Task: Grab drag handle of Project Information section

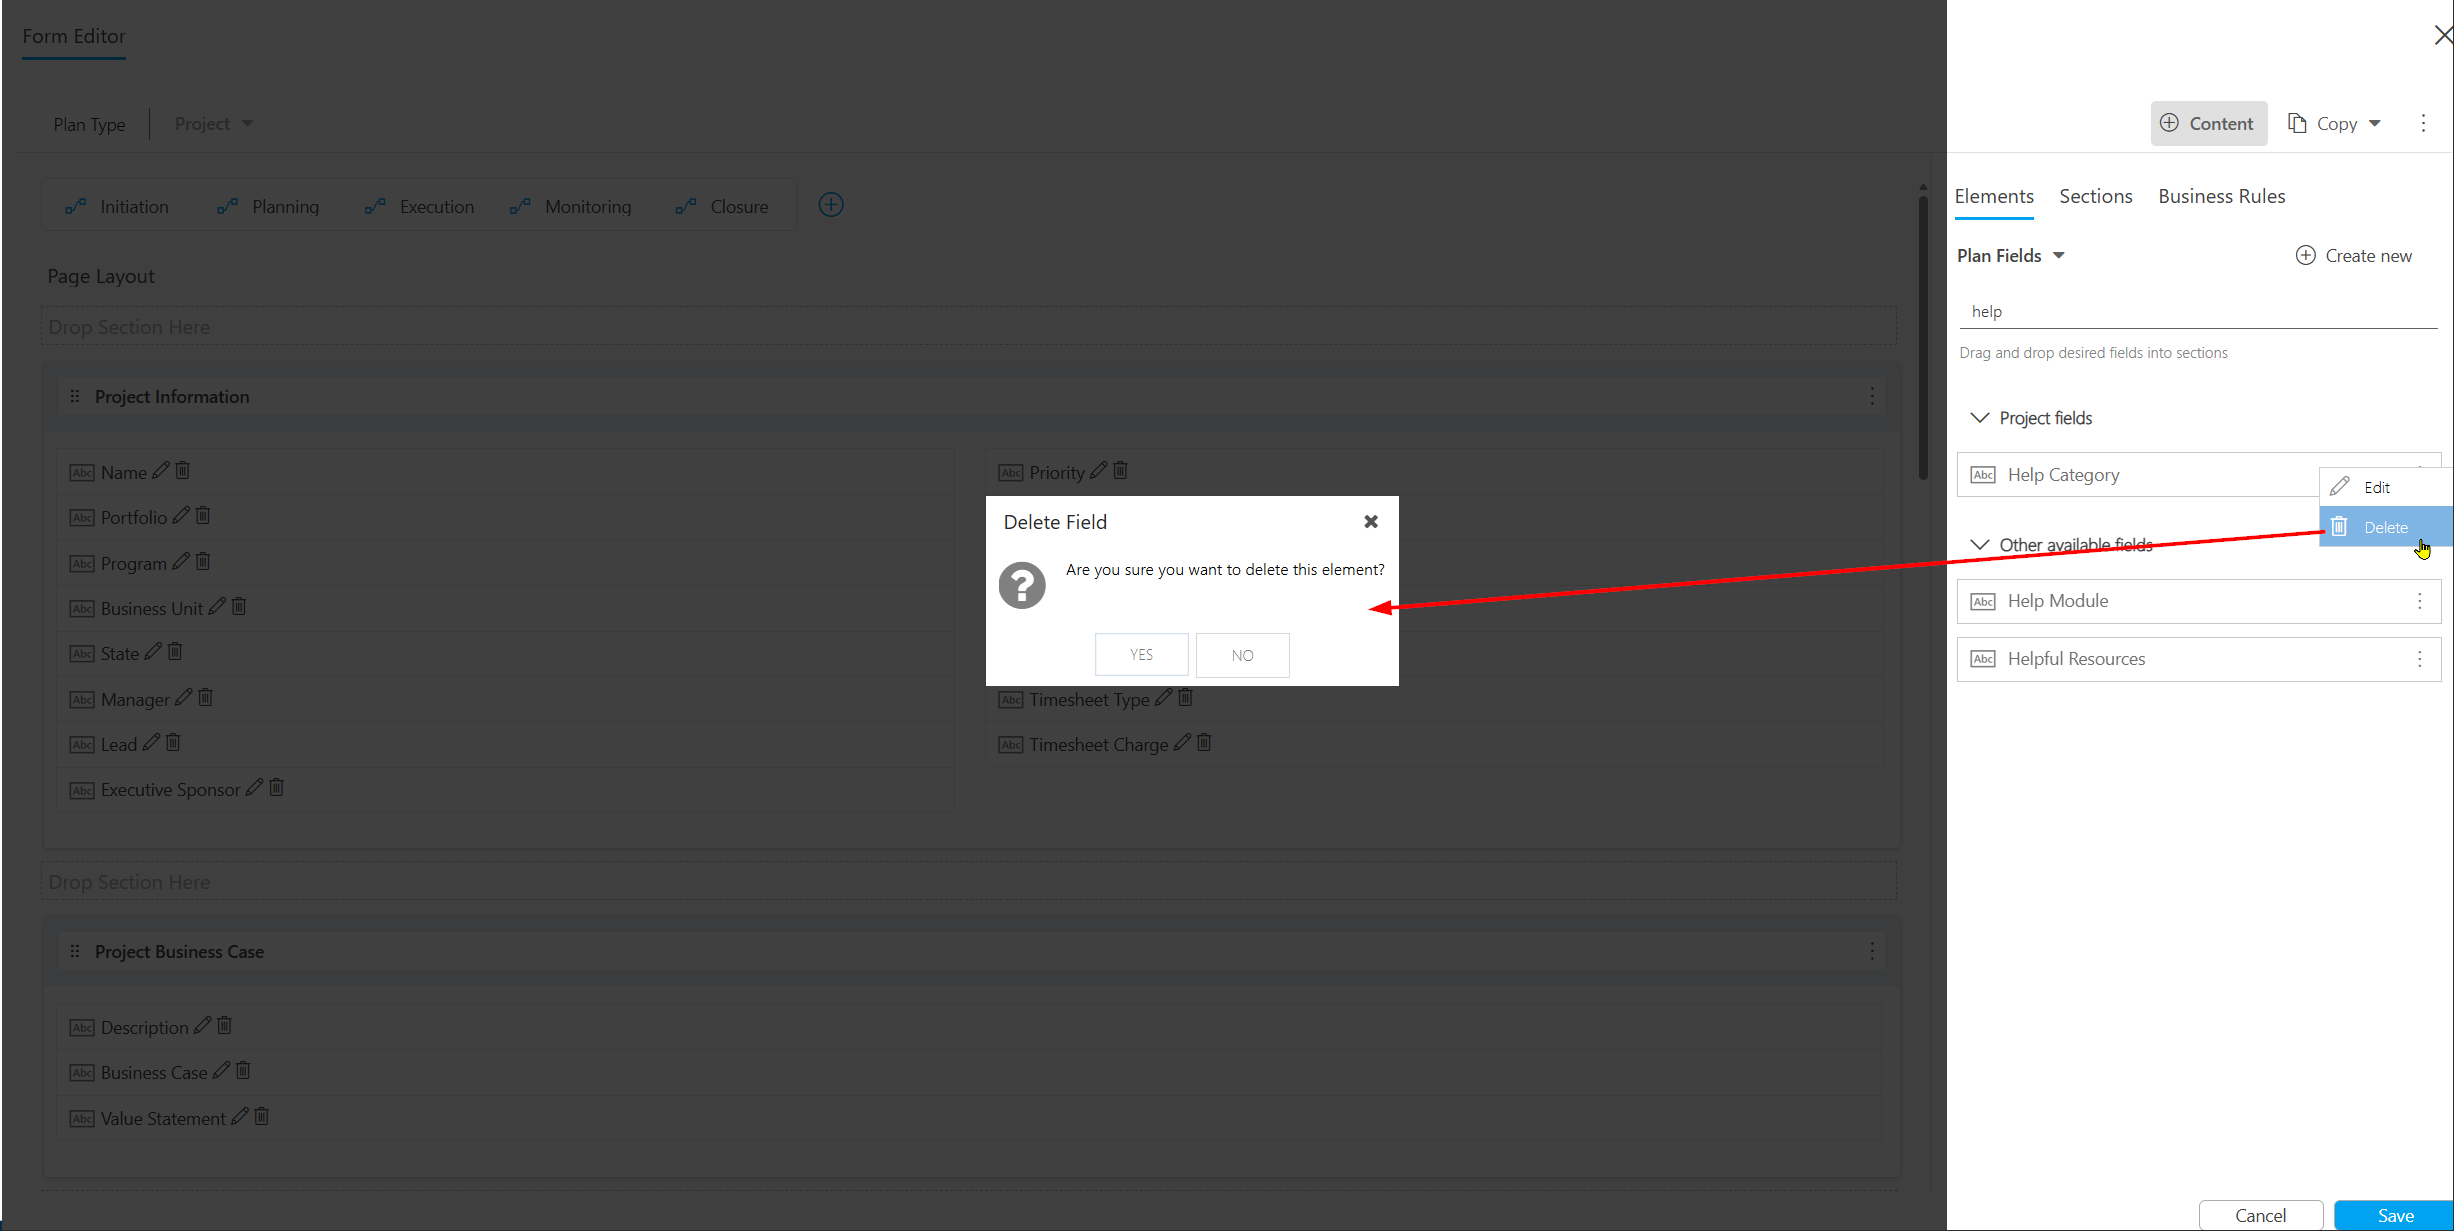Action: 75,396
